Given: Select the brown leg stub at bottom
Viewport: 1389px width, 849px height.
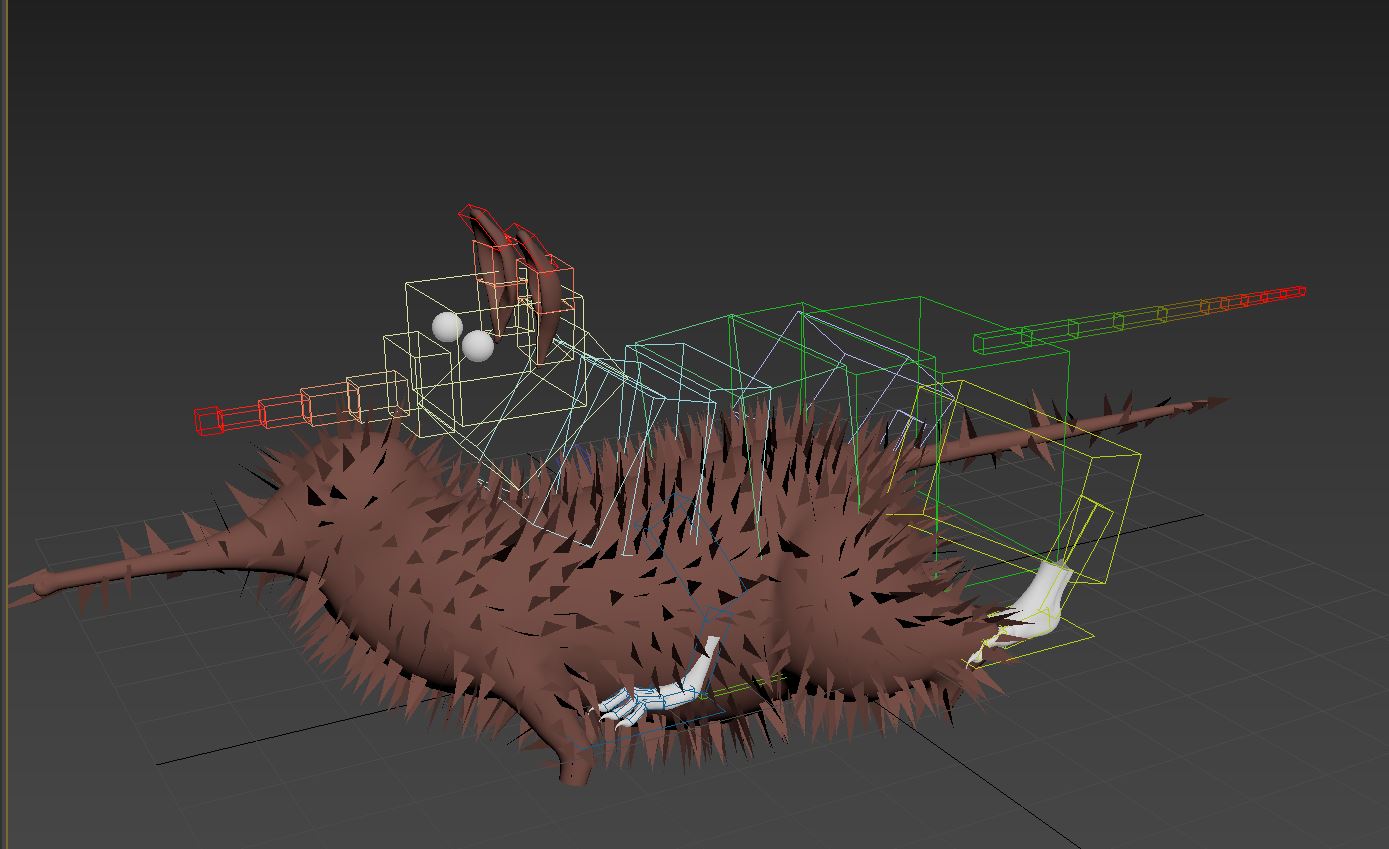Looking at the screenshot, I should click(575, 771).
